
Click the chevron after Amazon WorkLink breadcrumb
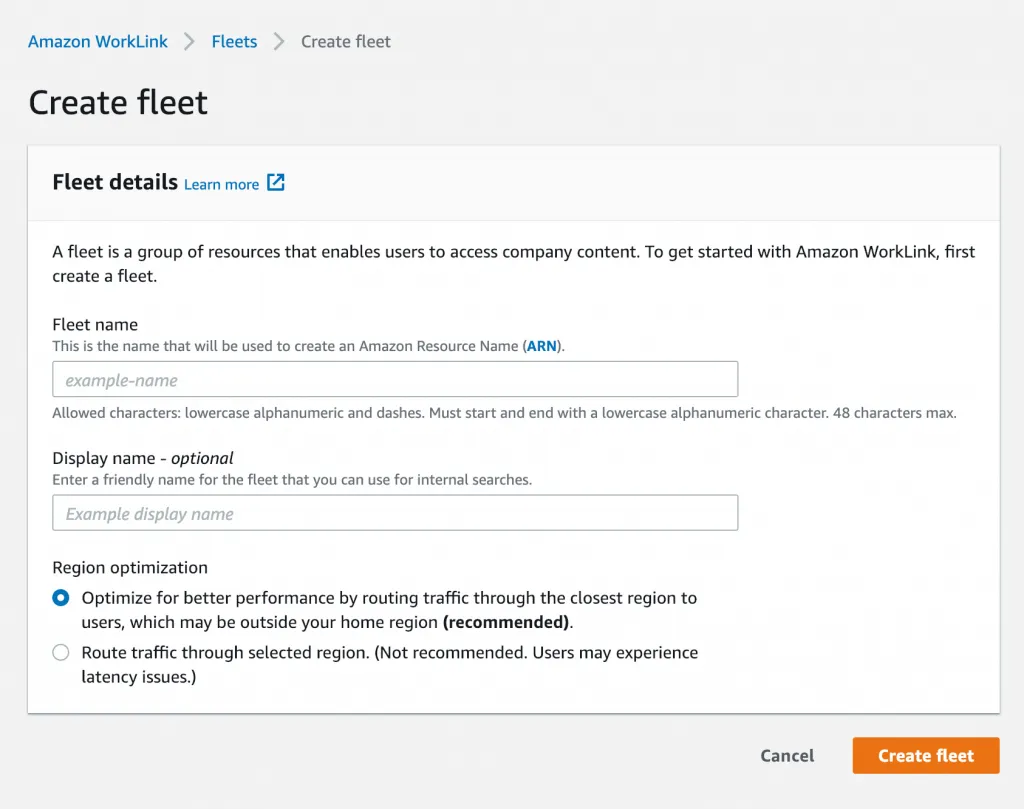pos(189,41)
